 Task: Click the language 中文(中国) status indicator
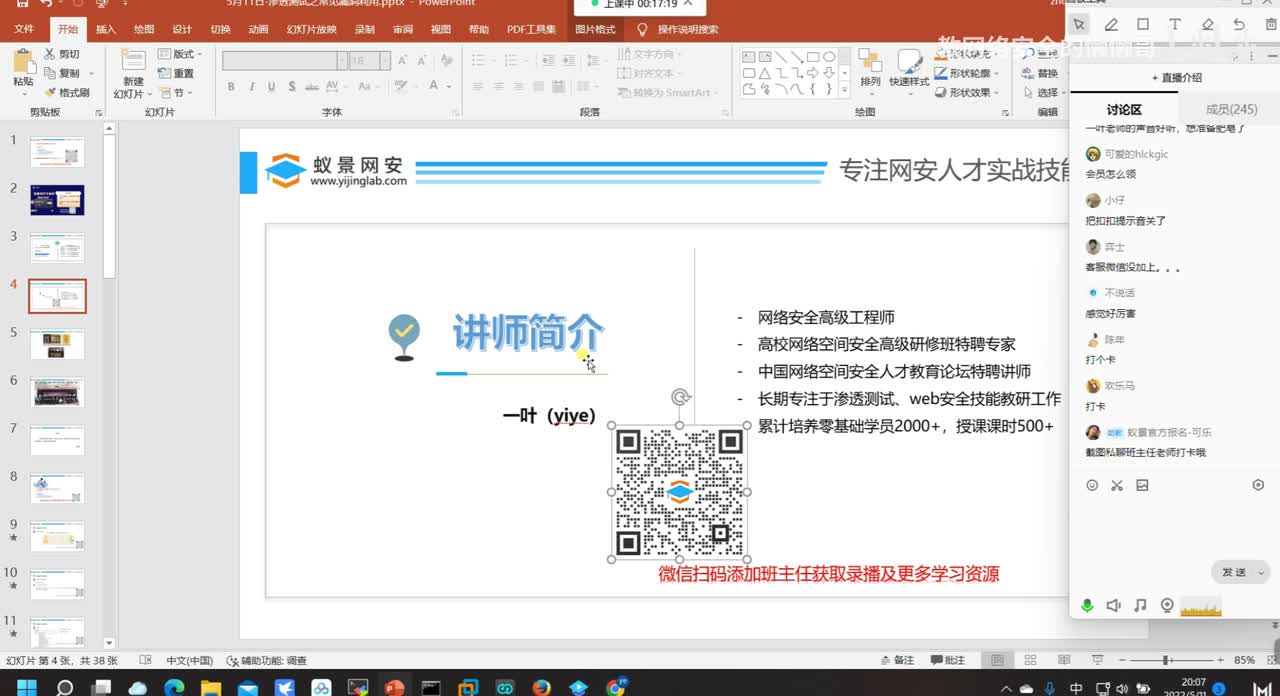(x=188, y=660)
